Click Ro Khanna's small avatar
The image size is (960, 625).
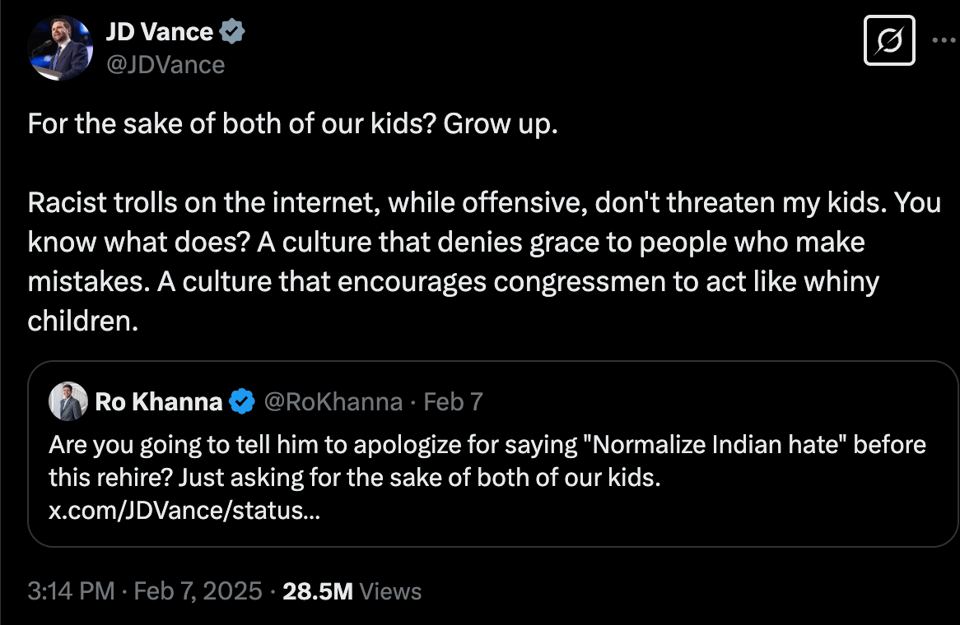(68, 402)
